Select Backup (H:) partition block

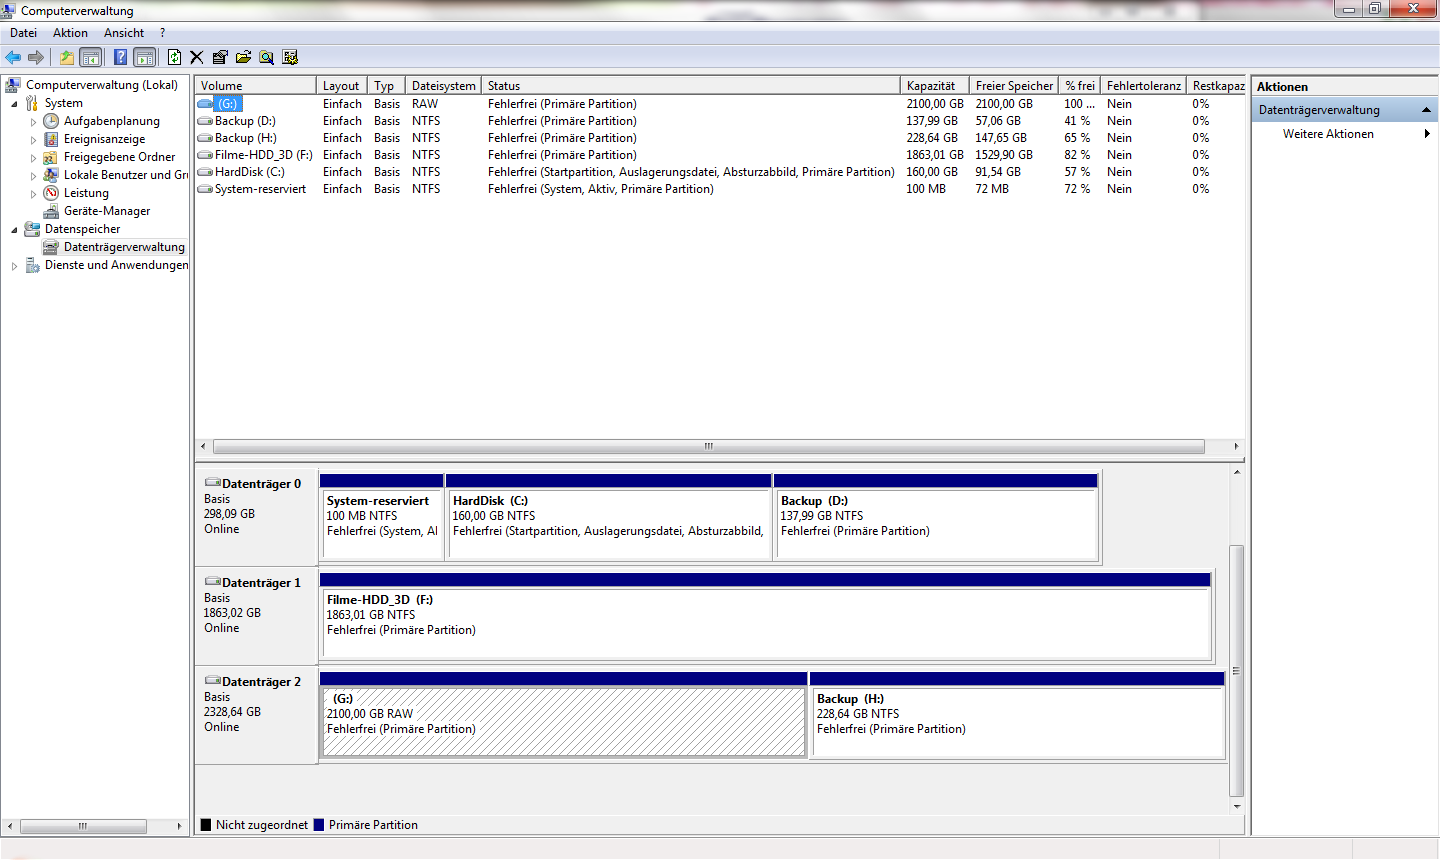click(1017, 714)
